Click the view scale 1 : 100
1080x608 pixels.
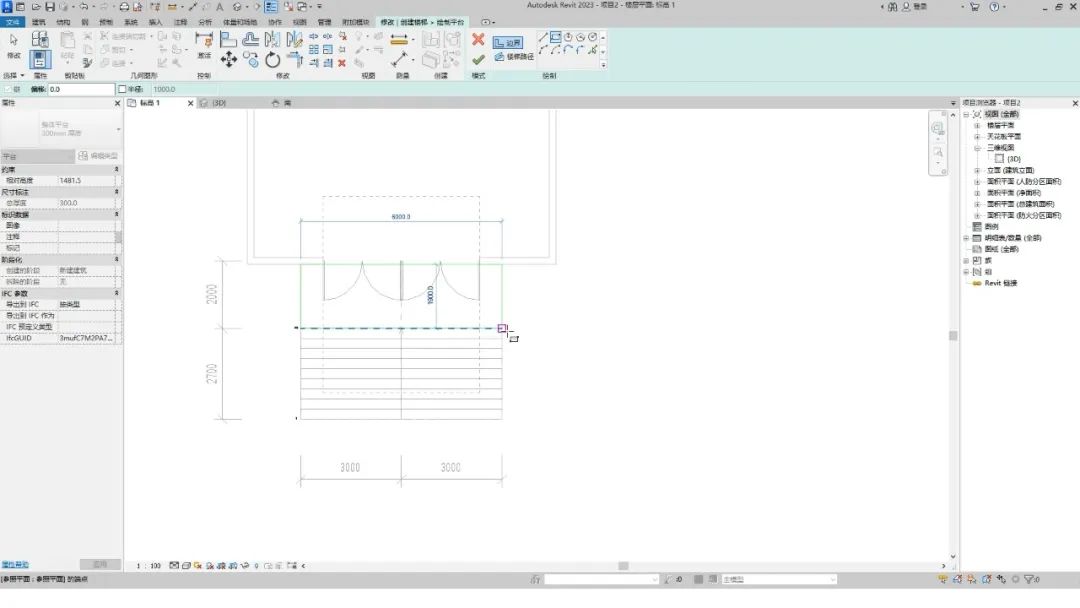148,566
